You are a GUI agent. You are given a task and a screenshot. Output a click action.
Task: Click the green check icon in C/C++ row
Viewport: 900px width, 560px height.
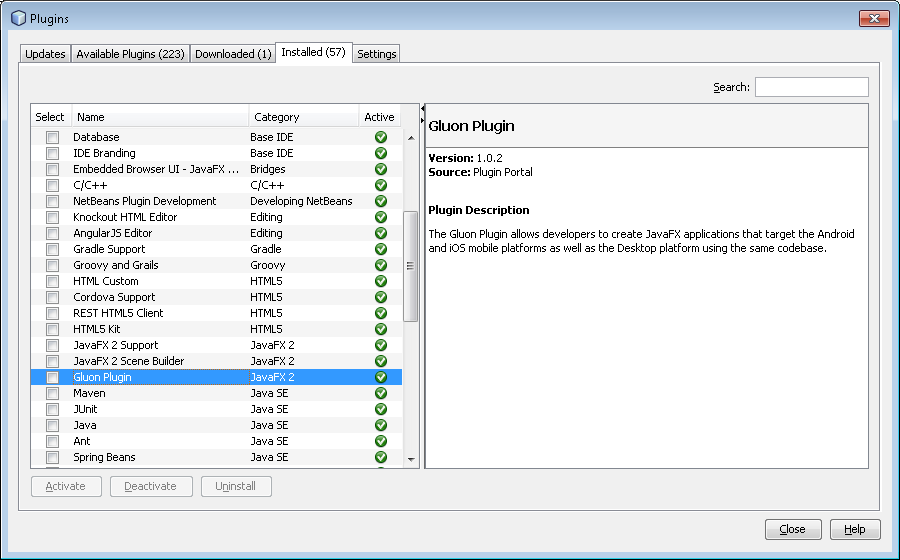click(x=381, y=185)
